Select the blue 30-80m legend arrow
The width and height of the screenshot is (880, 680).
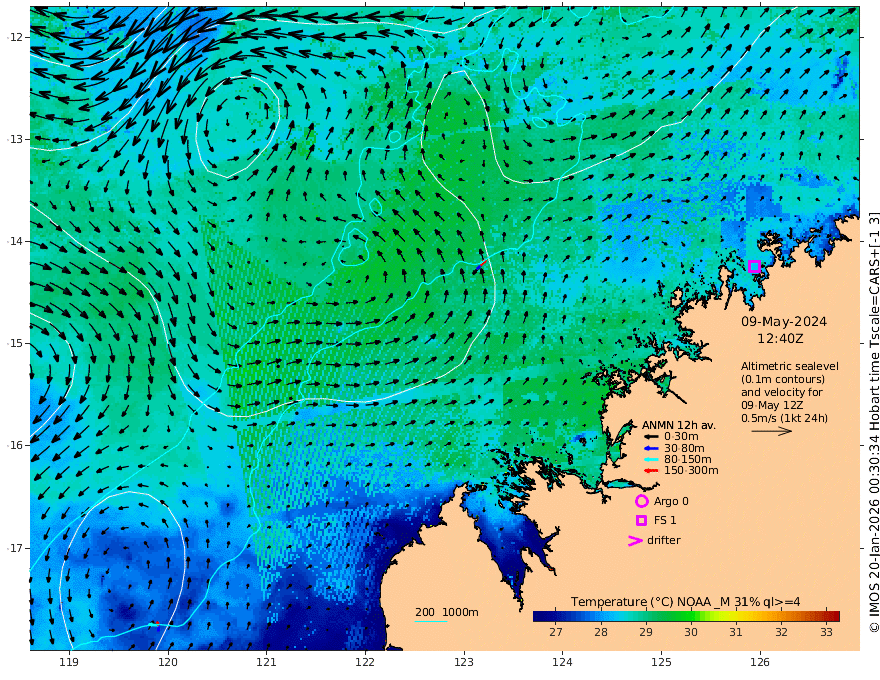(x=651, y=448)
